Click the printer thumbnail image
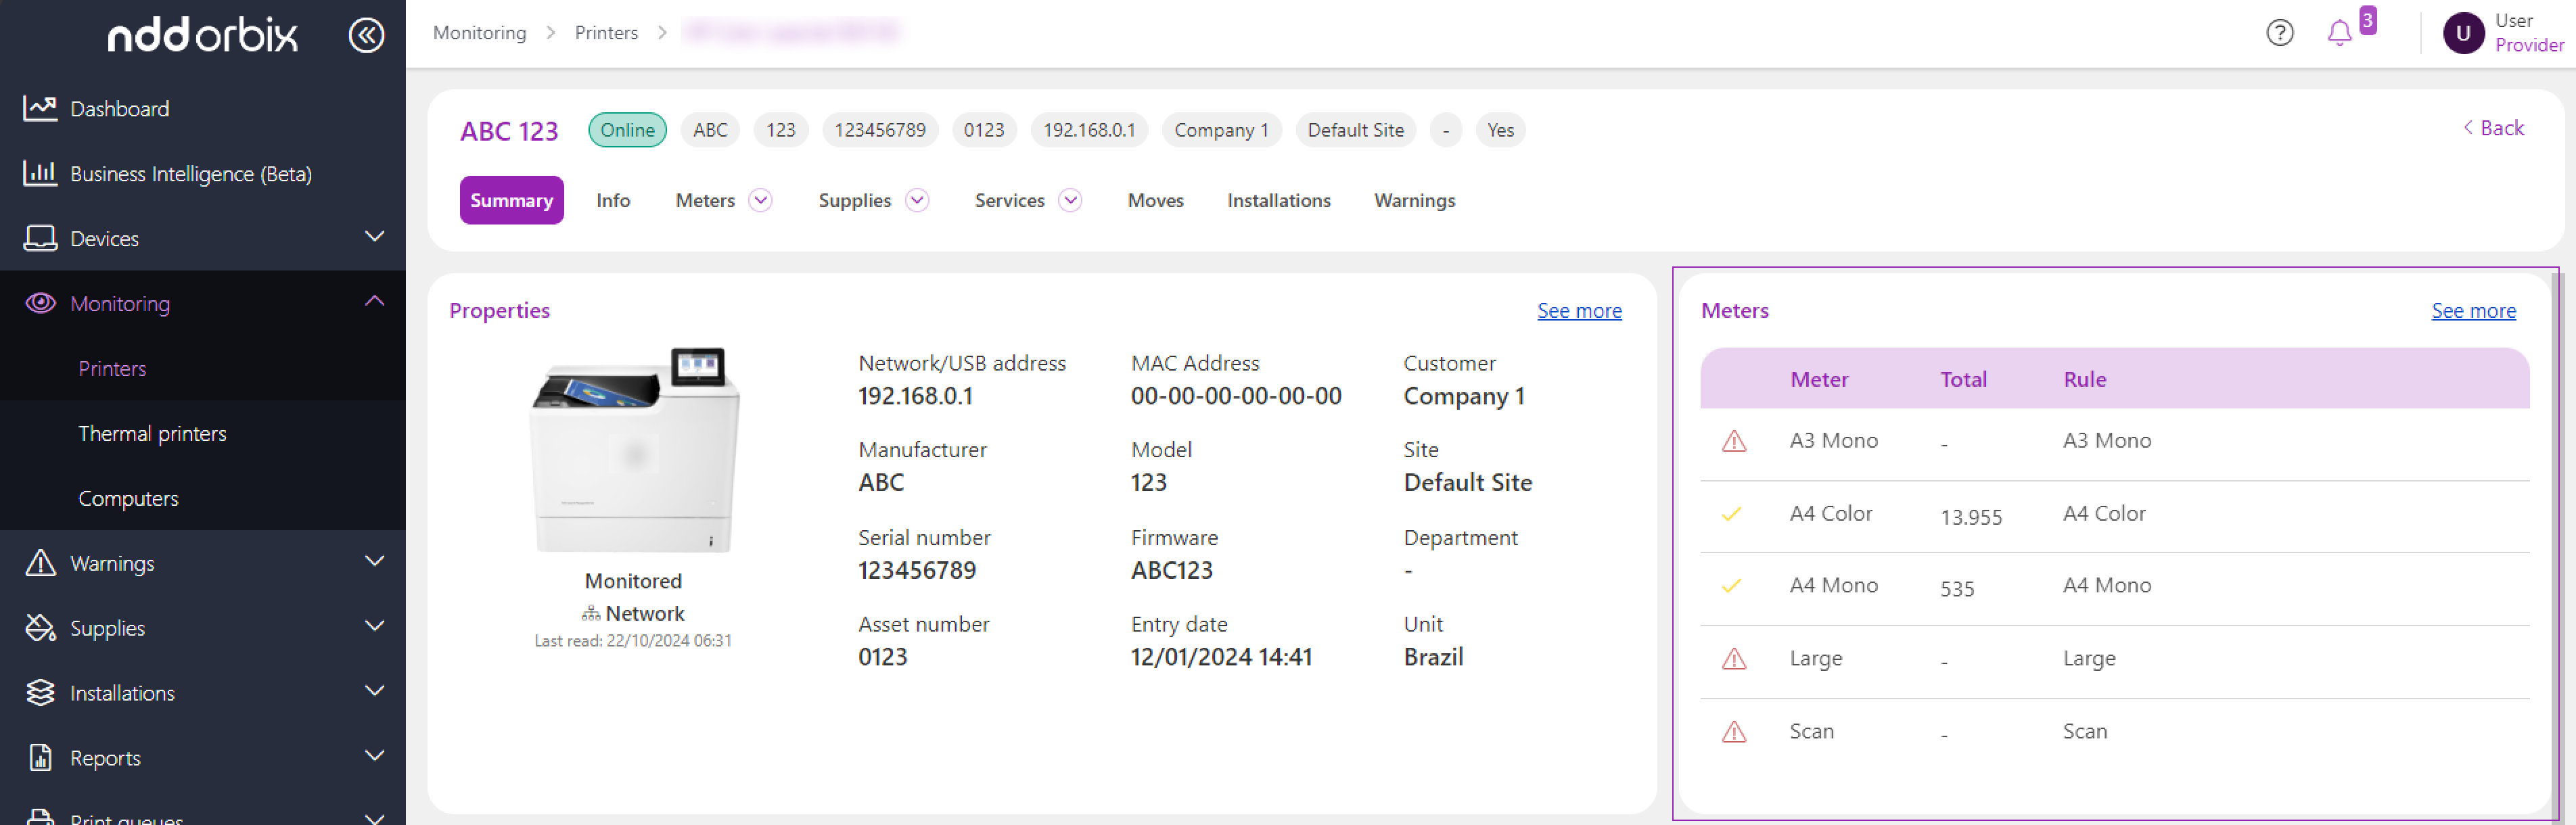 tap(634, 450)
